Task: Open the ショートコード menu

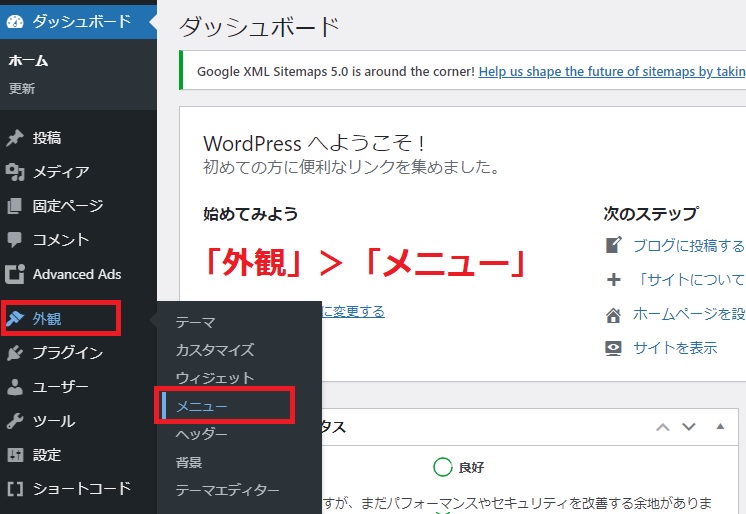Action: point(79,489)
